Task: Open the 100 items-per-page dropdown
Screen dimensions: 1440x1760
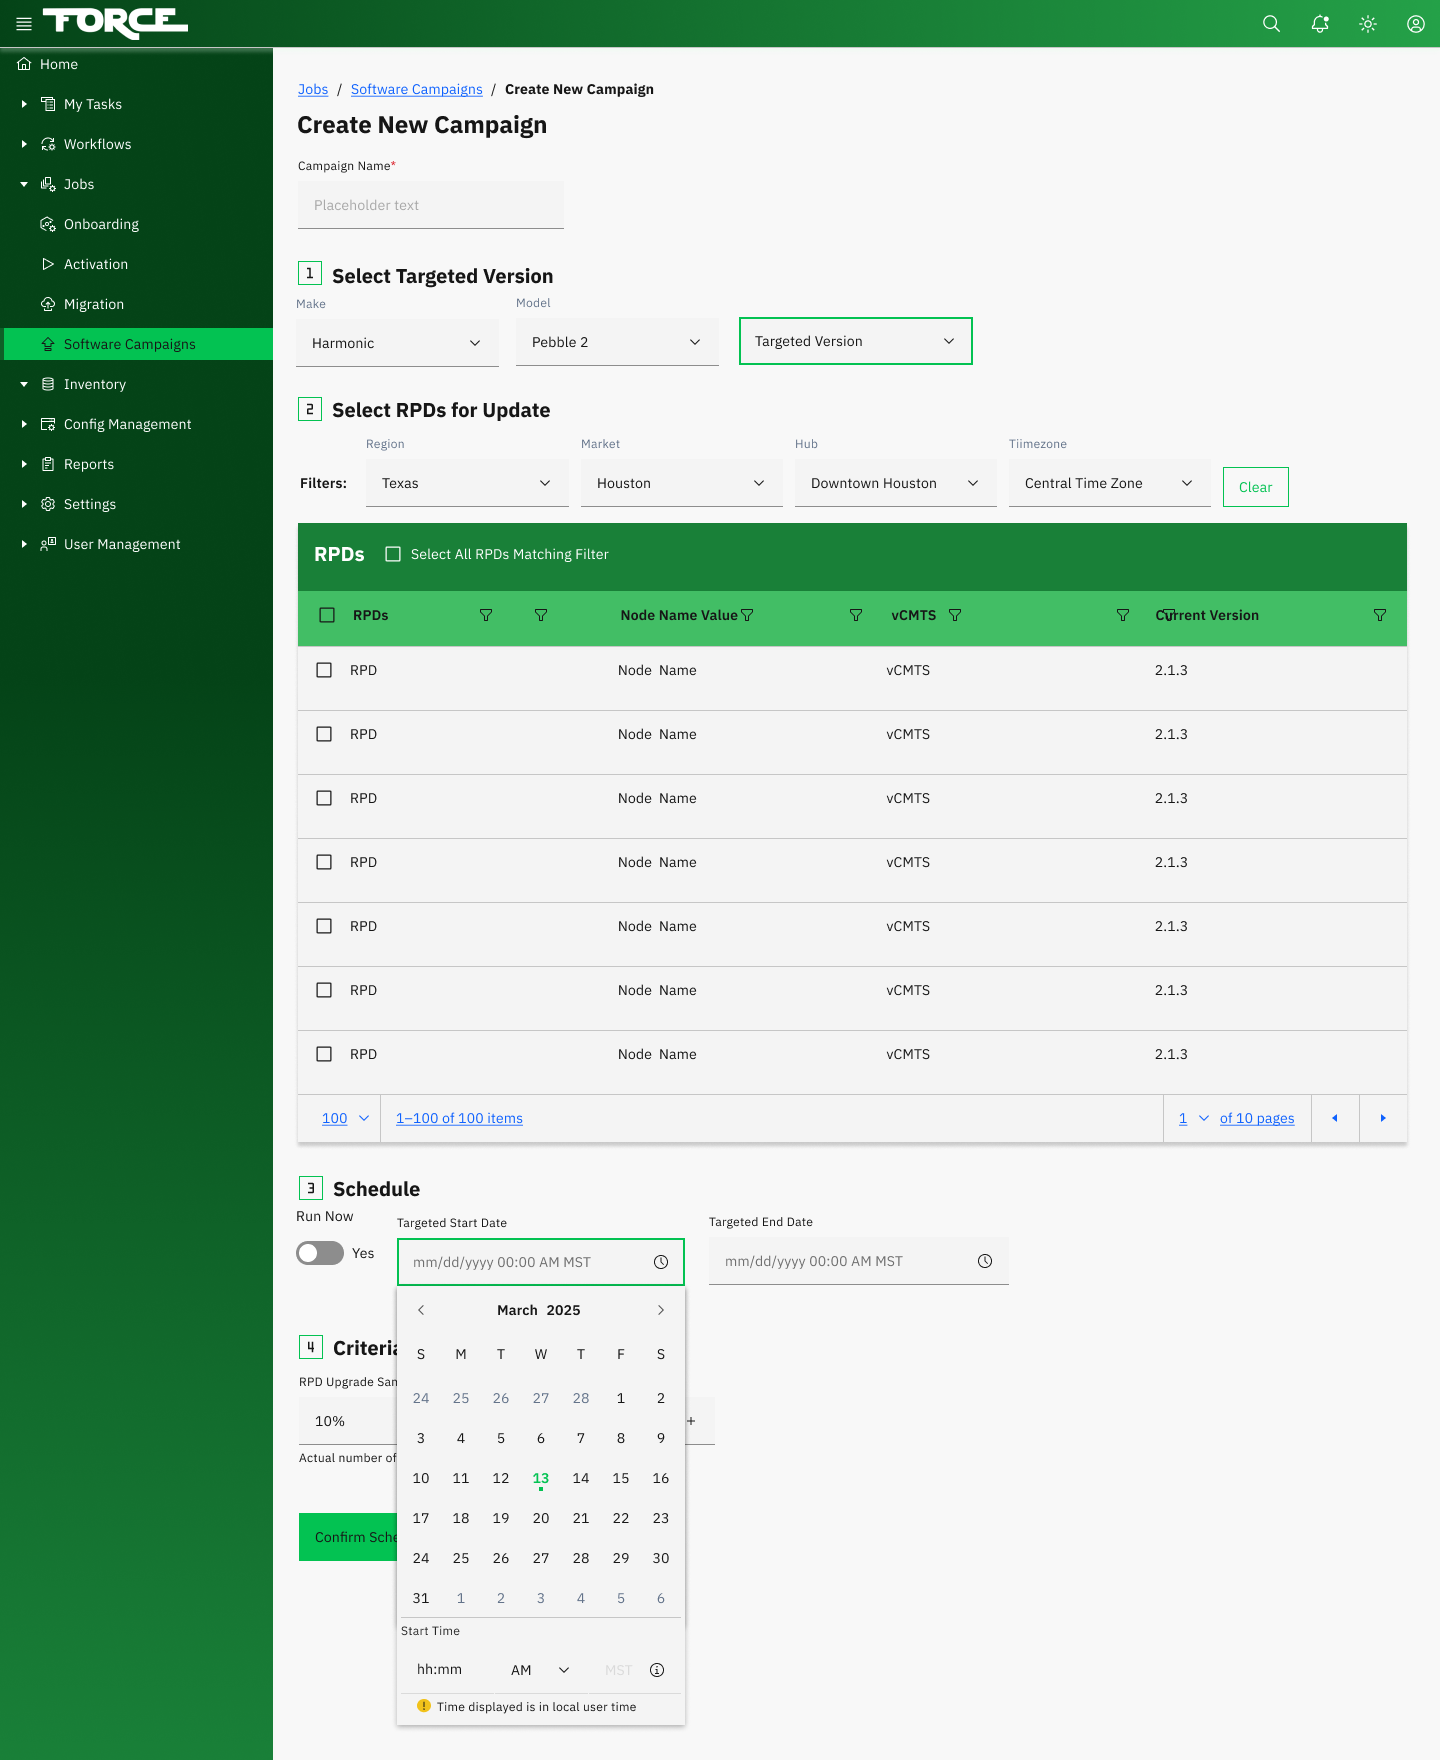Action: tap(345, 1118)
